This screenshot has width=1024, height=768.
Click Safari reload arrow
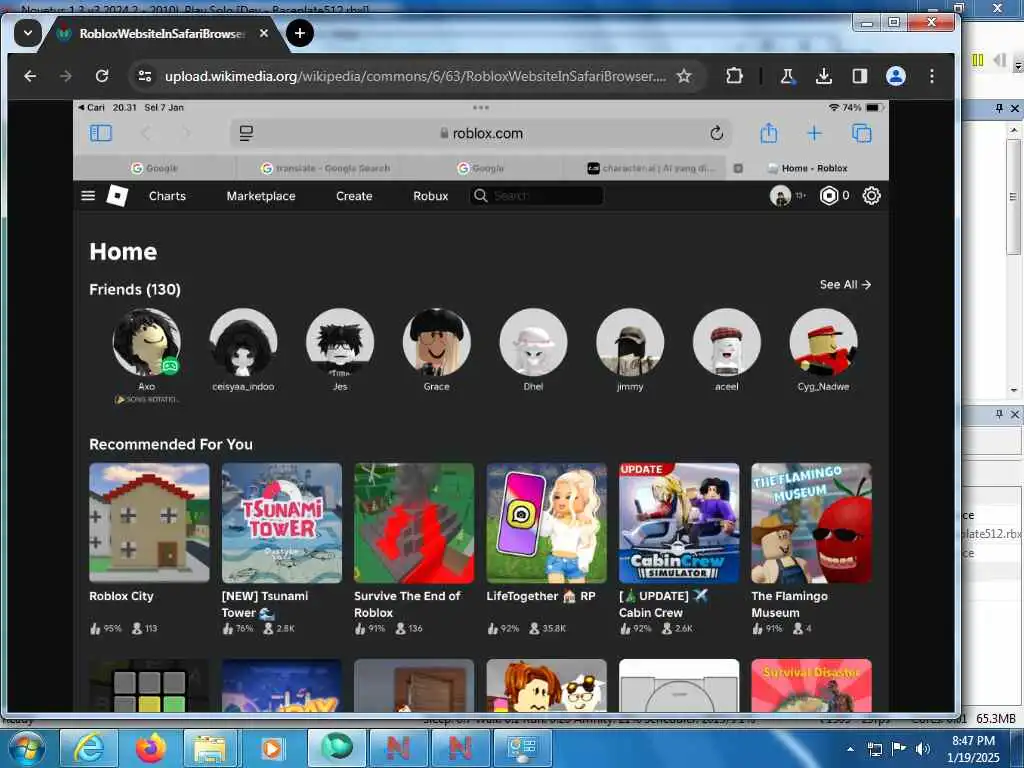tap(716, 133)
